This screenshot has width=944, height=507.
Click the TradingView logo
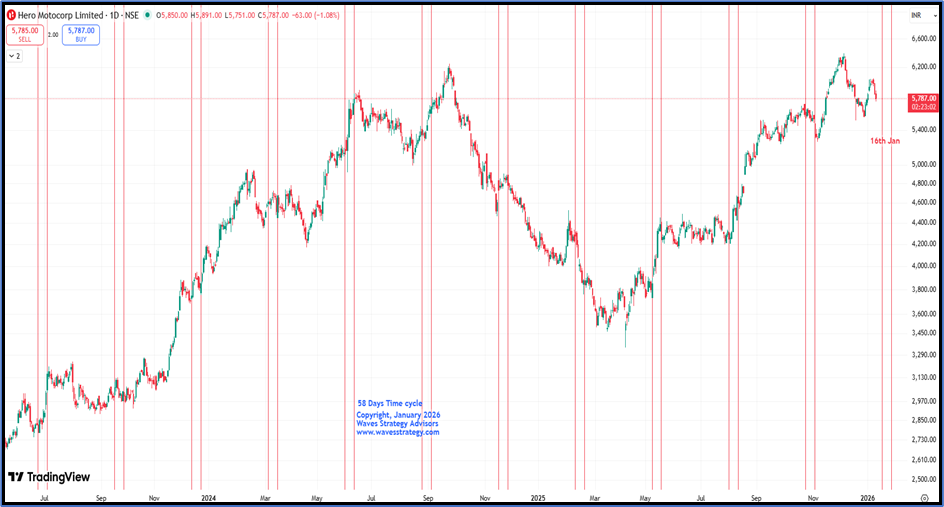pyautogui.click(x=49, y=477)
